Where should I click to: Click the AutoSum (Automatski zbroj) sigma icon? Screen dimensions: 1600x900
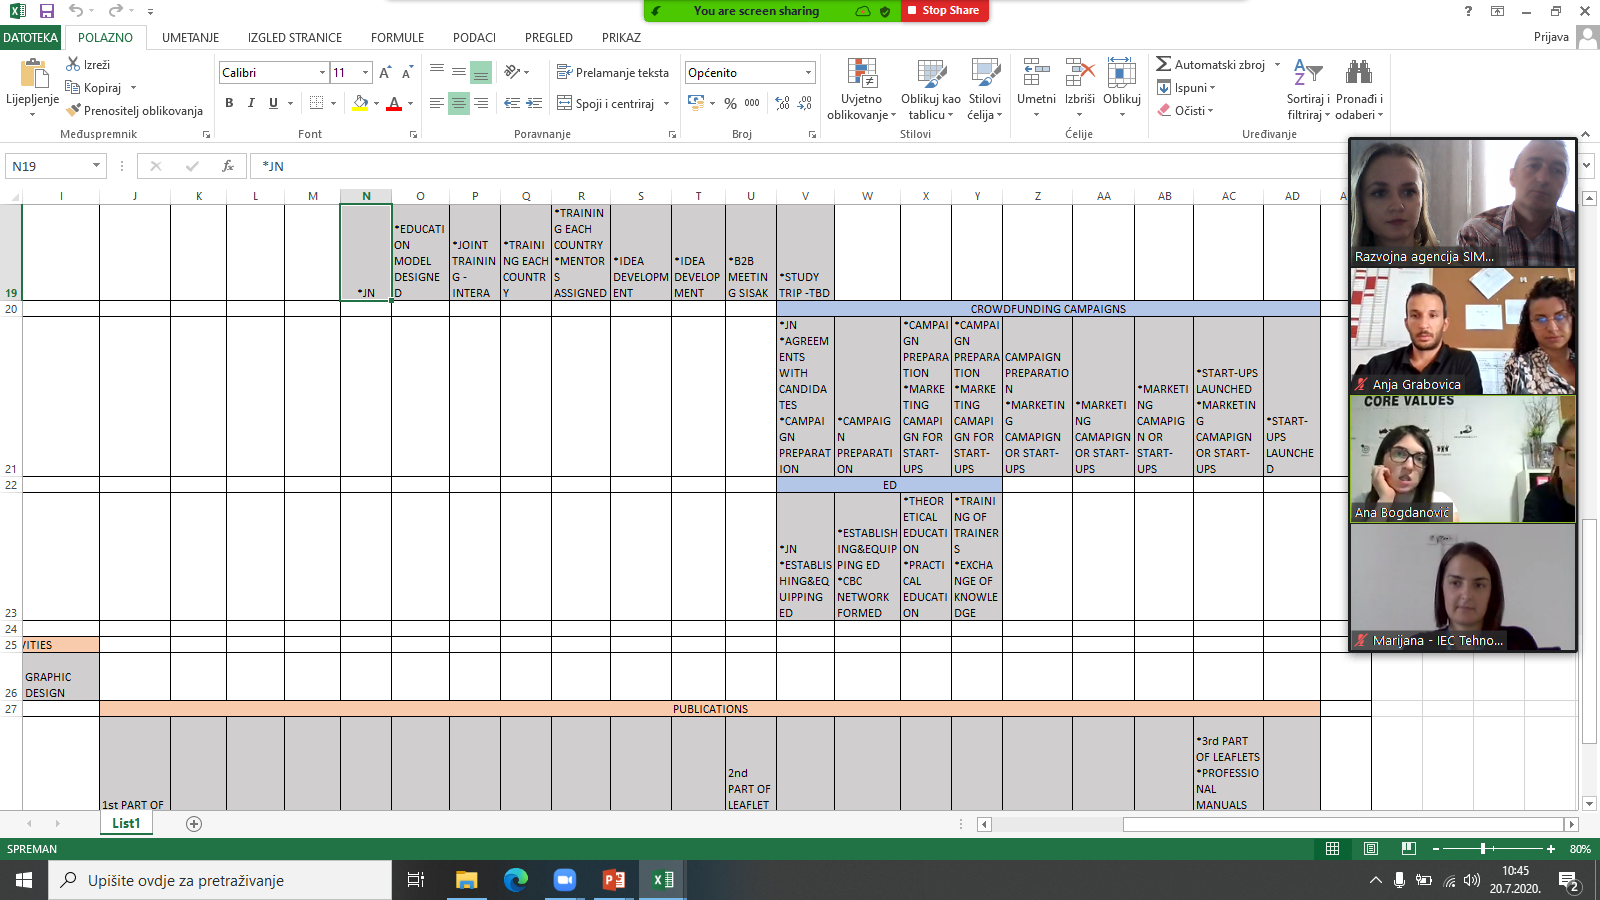(x=1163, y=64)
